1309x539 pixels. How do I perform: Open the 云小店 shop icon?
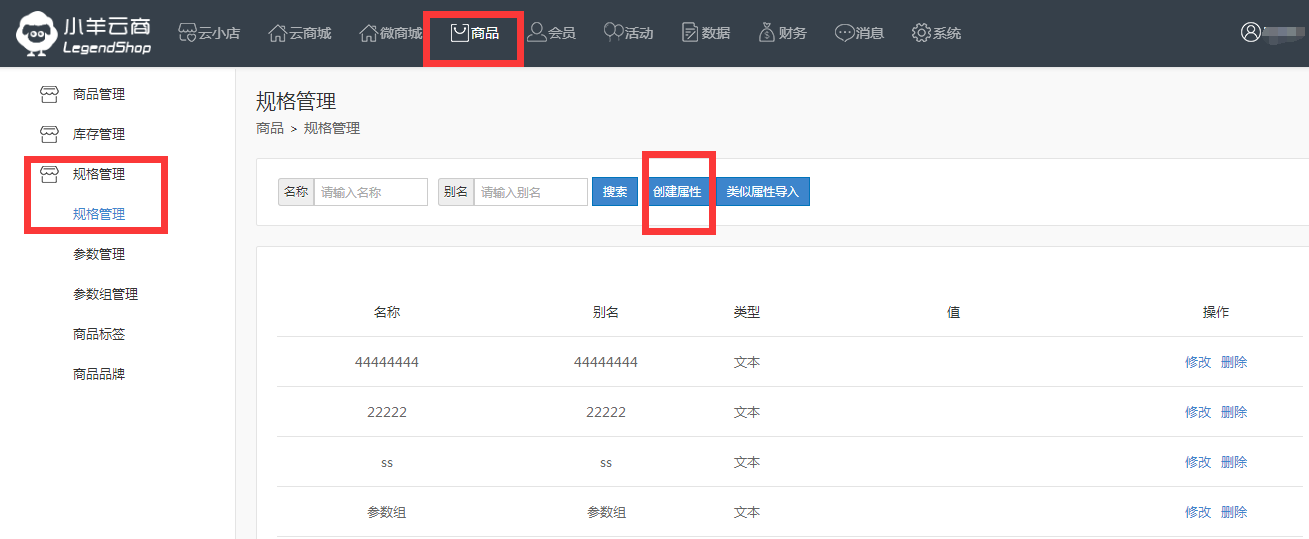coord(187,33)
